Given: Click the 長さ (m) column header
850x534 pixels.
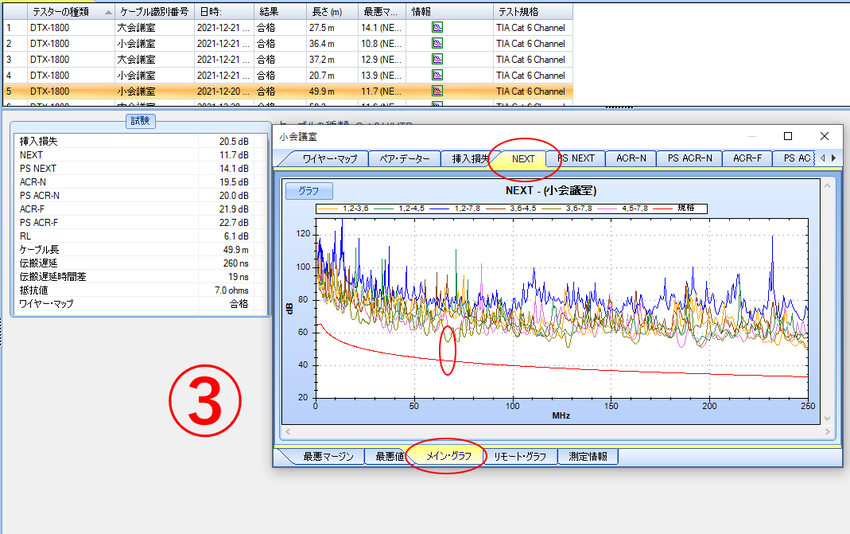Looking at the screenshot, I should tap(331, 11).
